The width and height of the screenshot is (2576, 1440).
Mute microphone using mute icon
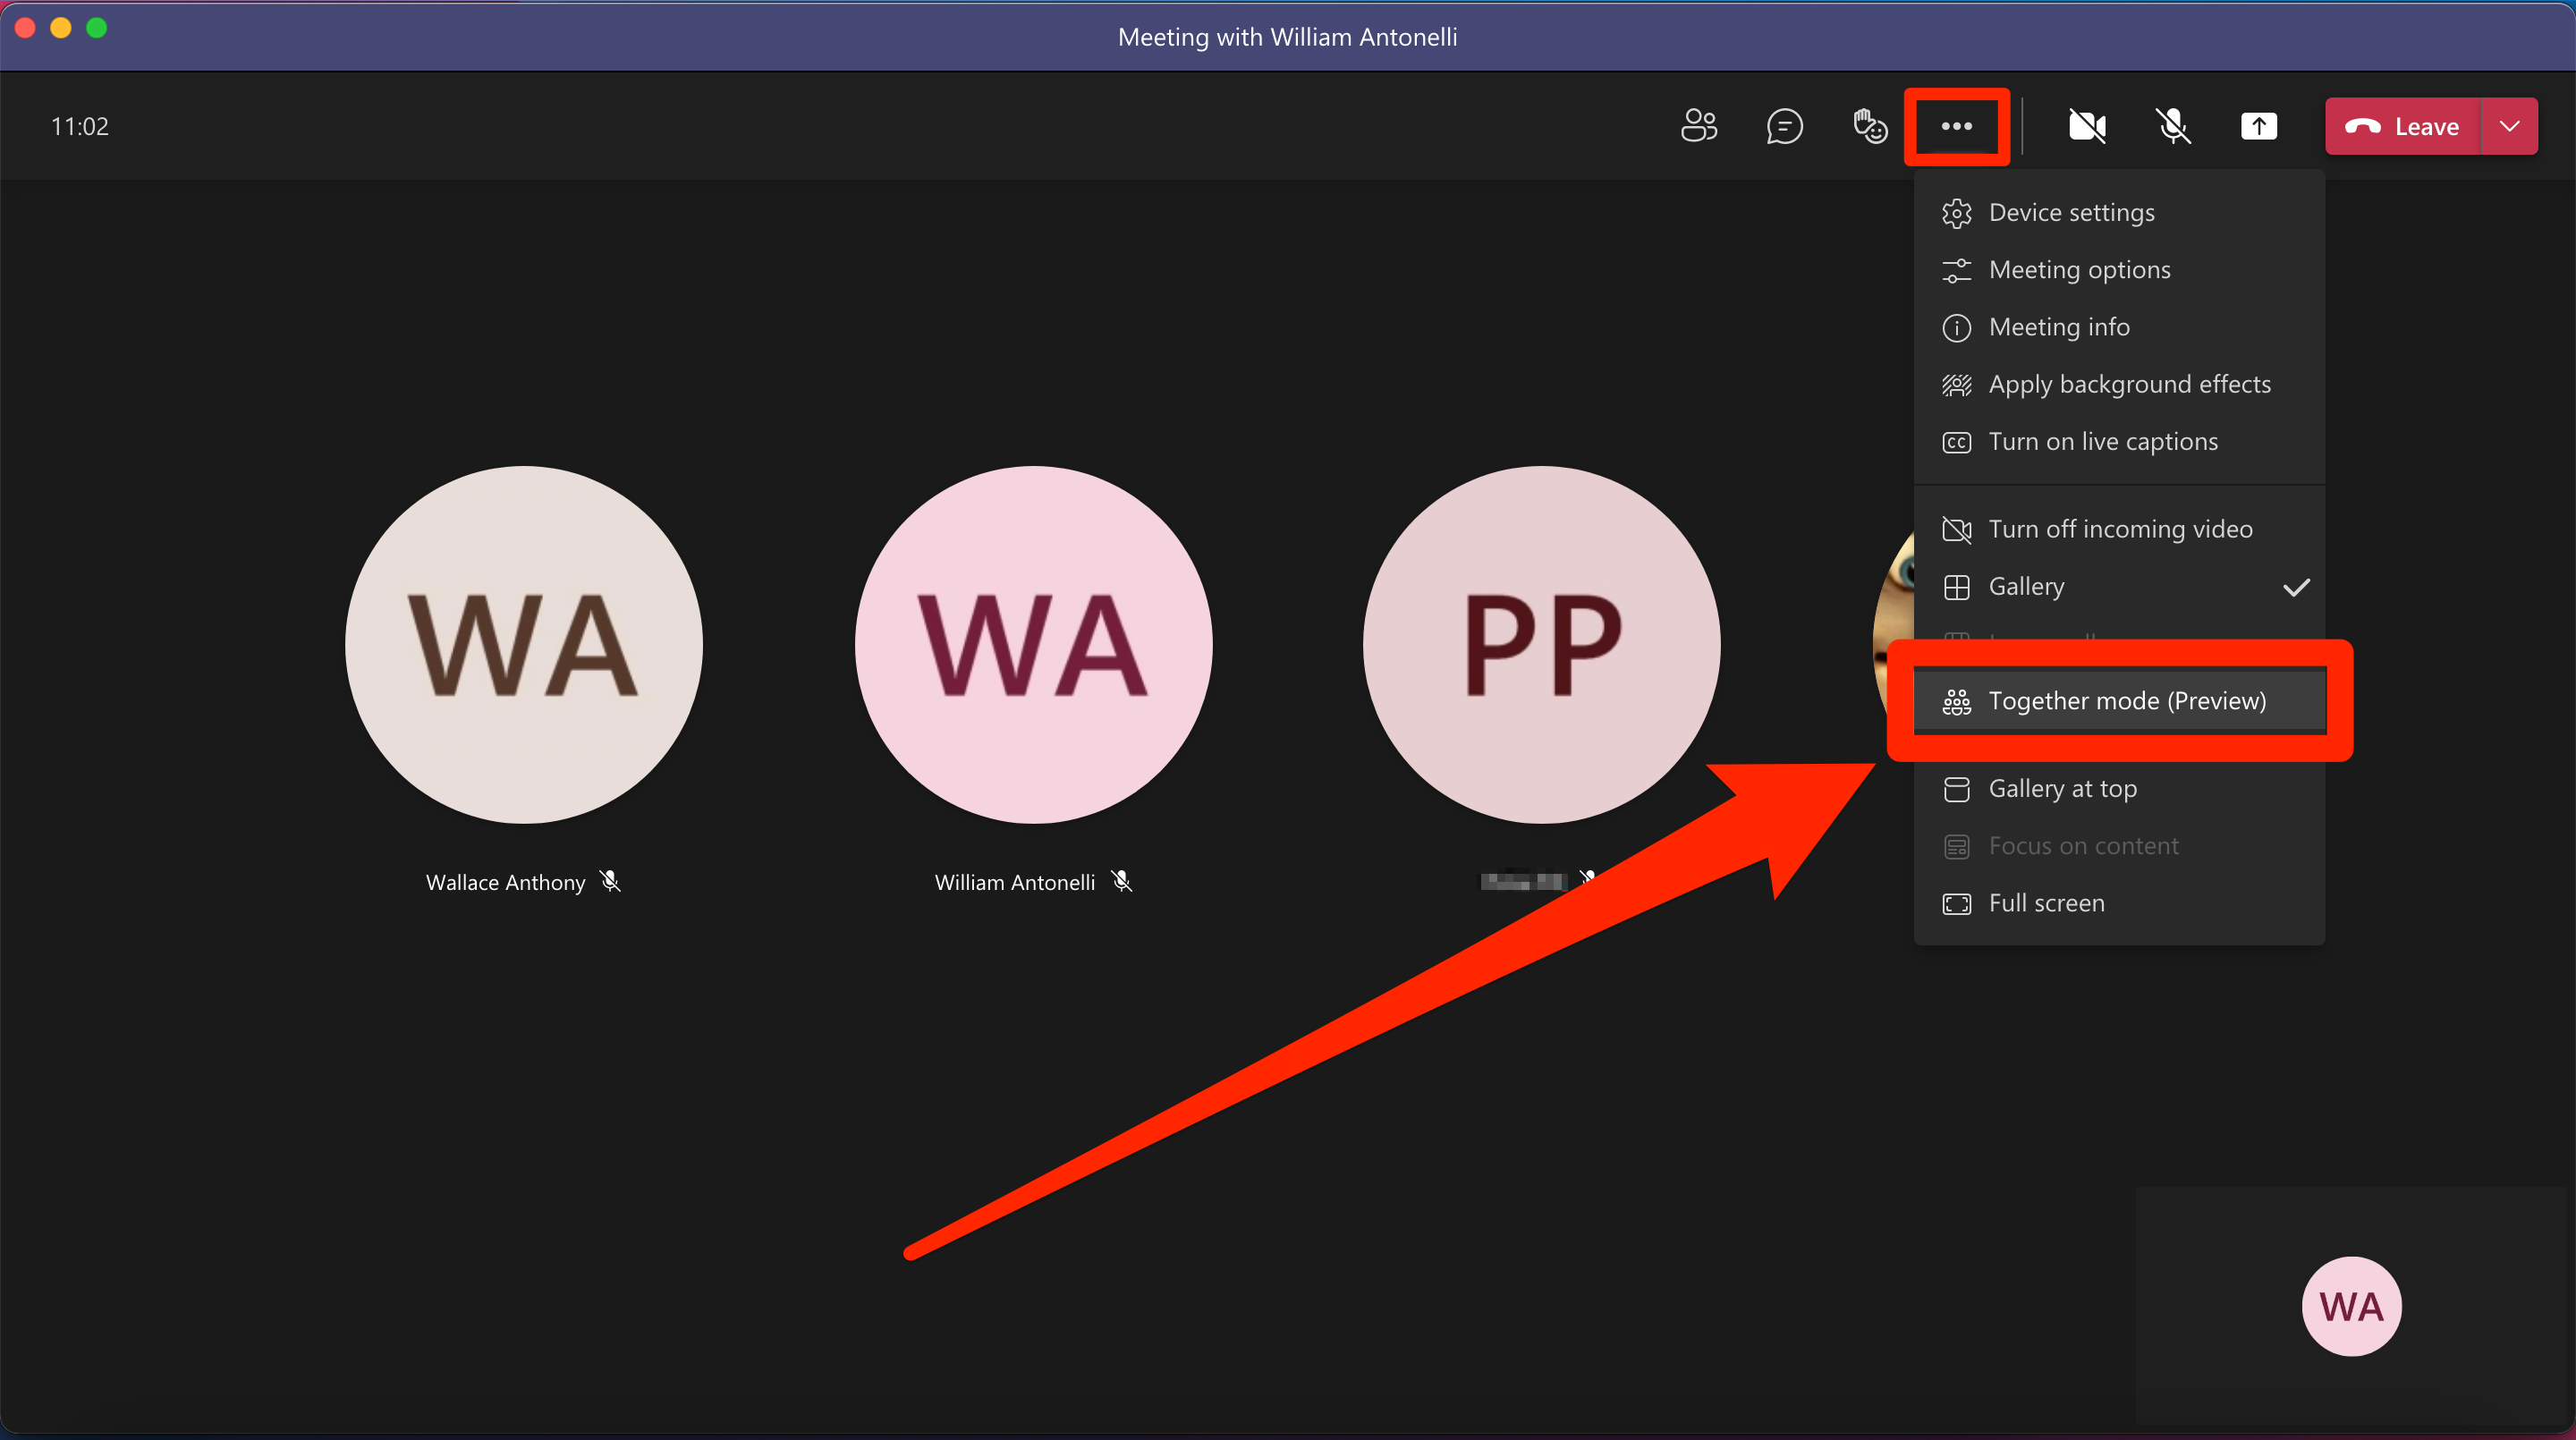point(2171,123)
